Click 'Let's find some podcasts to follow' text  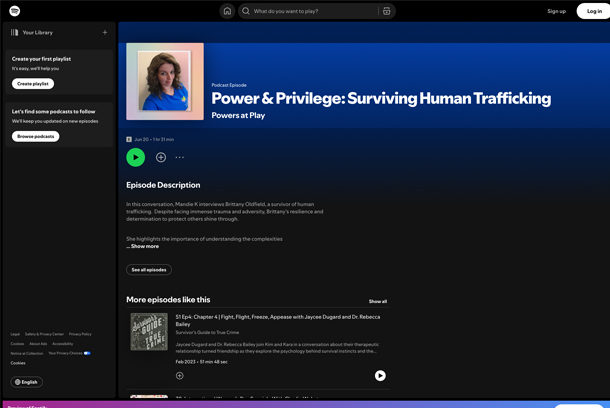[53, 112]
